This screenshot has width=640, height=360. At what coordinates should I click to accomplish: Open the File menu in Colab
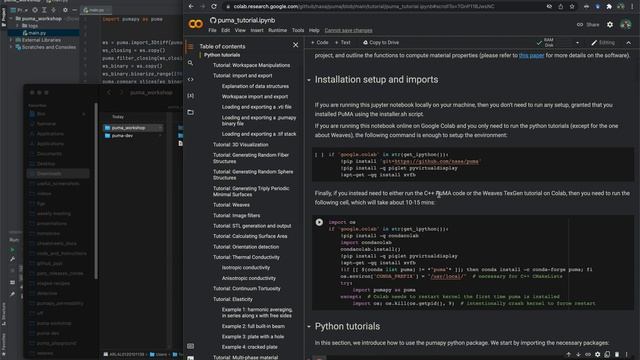[x=212, y=30]
